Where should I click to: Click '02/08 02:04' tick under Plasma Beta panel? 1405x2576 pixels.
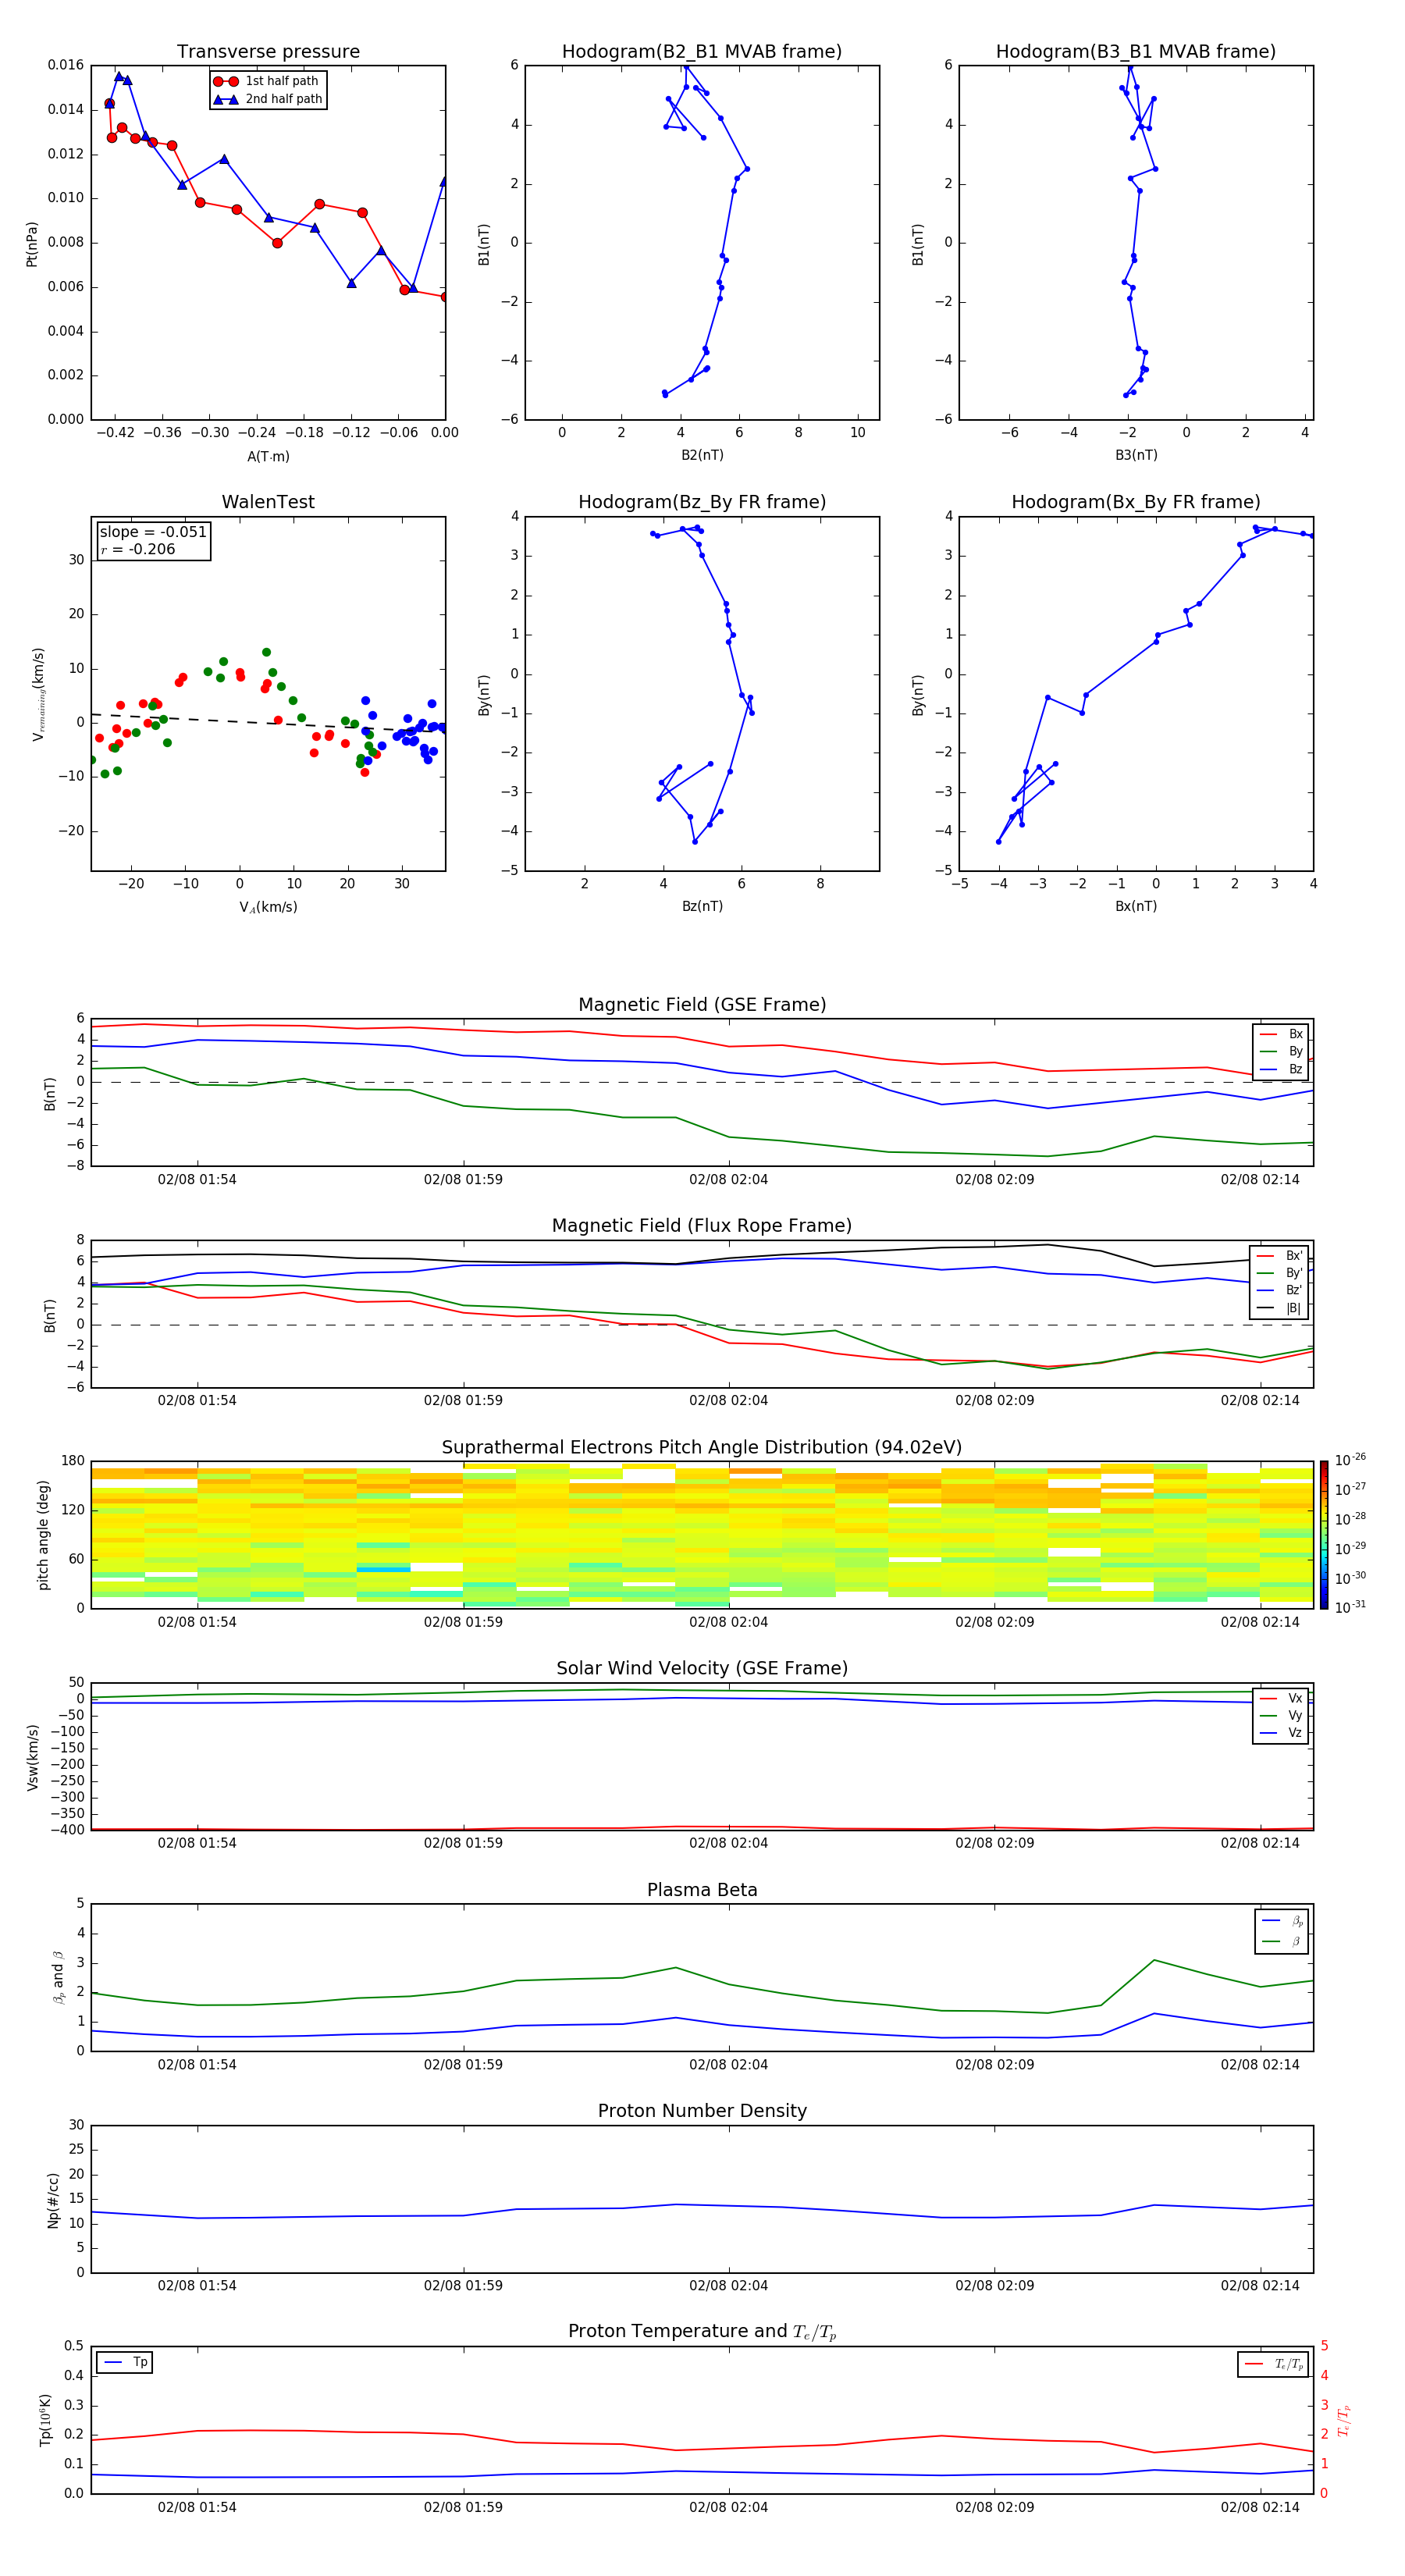(x=728, y=2065)
